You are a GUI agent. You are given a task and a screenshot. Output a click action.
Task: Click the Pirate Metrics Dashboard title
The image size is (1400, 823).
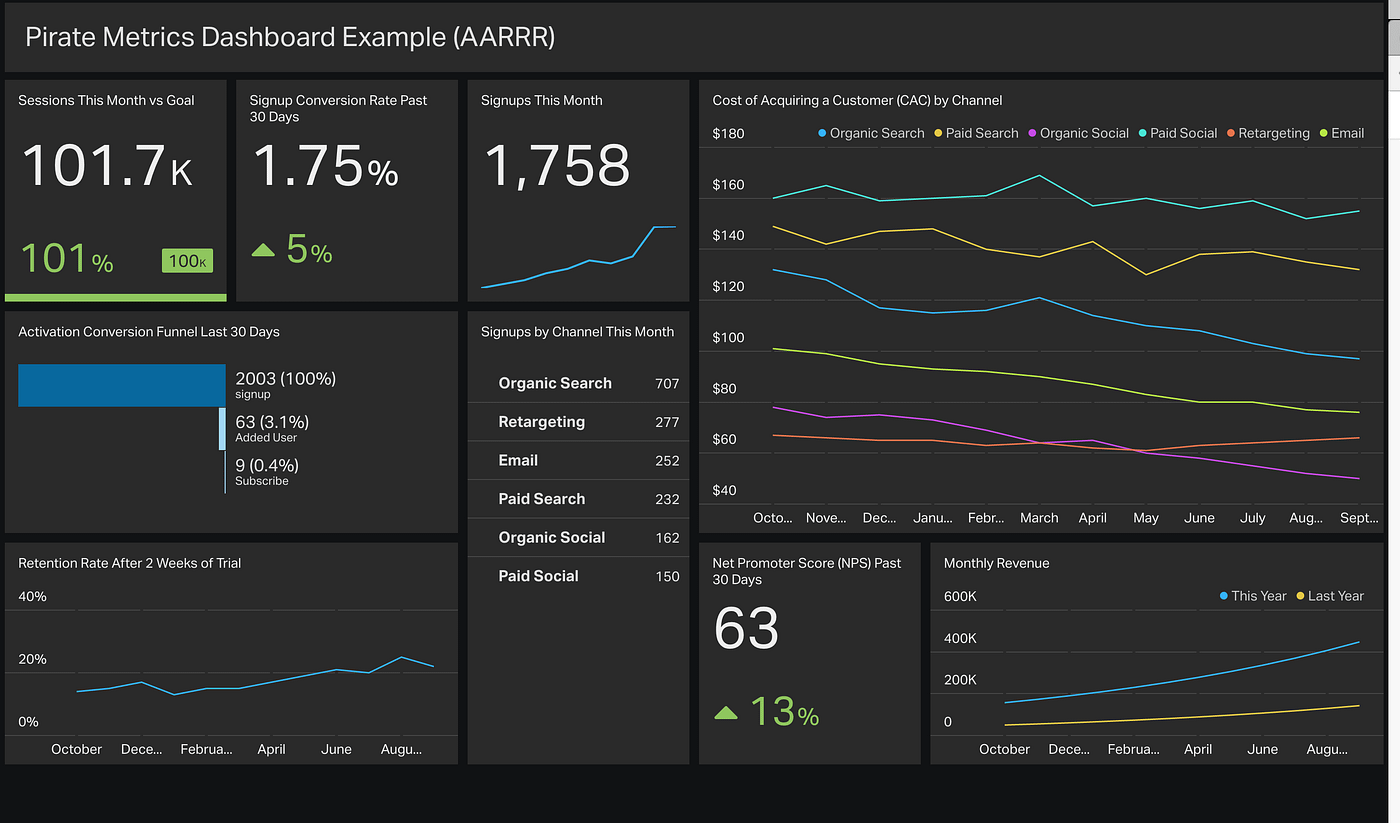pyautogui.click(x=290, y=37)
